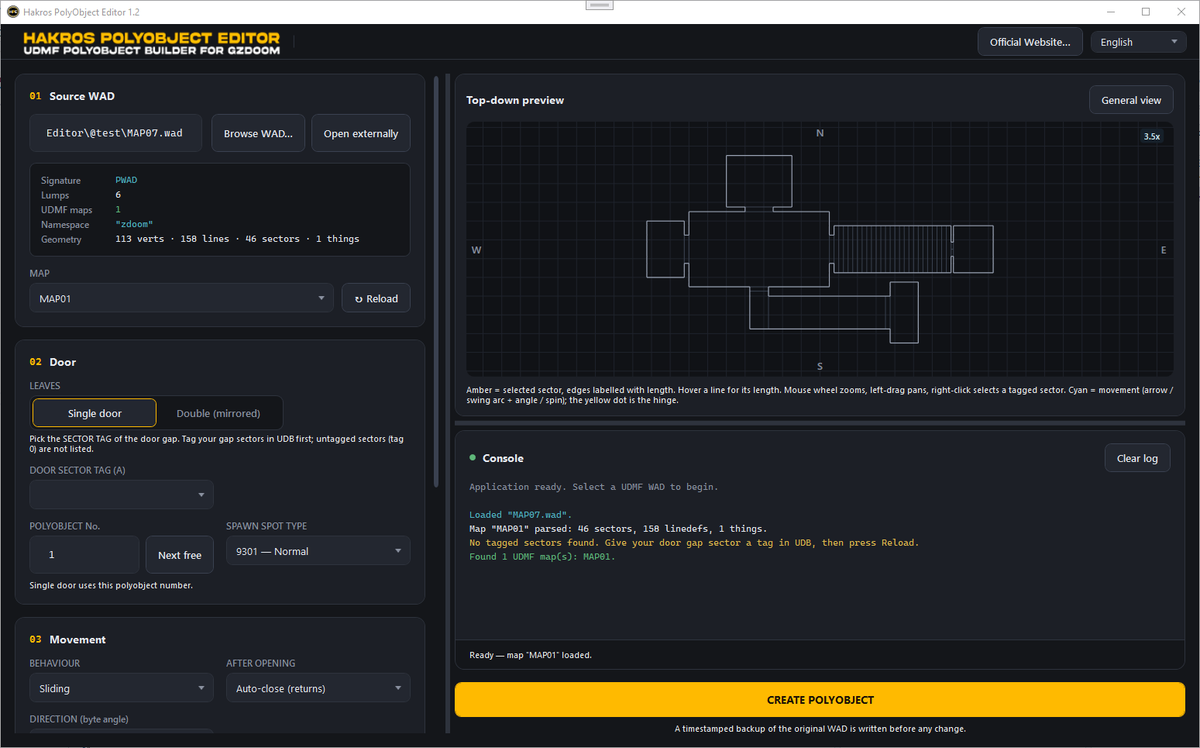Click the S compass label in preview

[x=820, y=366]
